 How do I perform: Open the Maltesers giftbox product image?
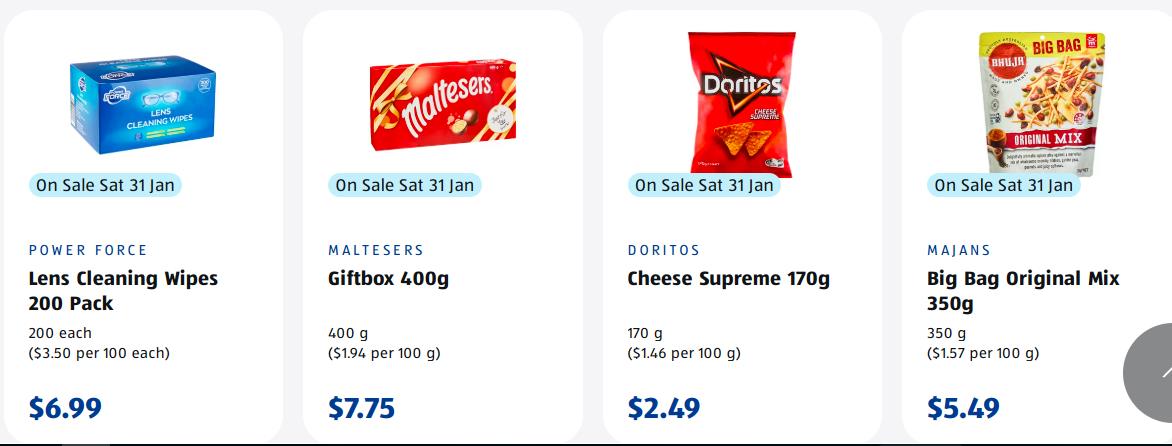click(x=442, y=103)
